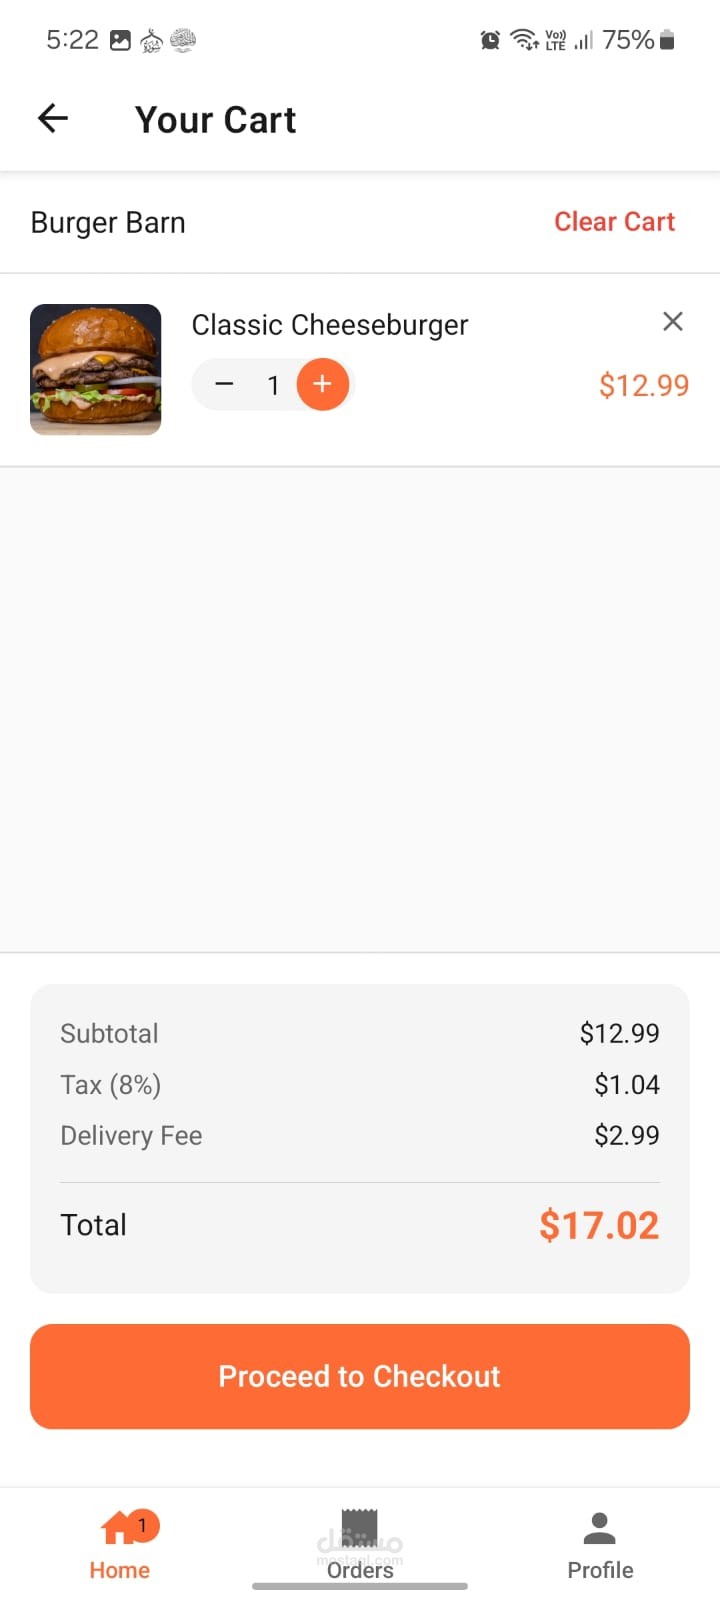Increase cheeseburger quantity with plus button

pos(322,385)
